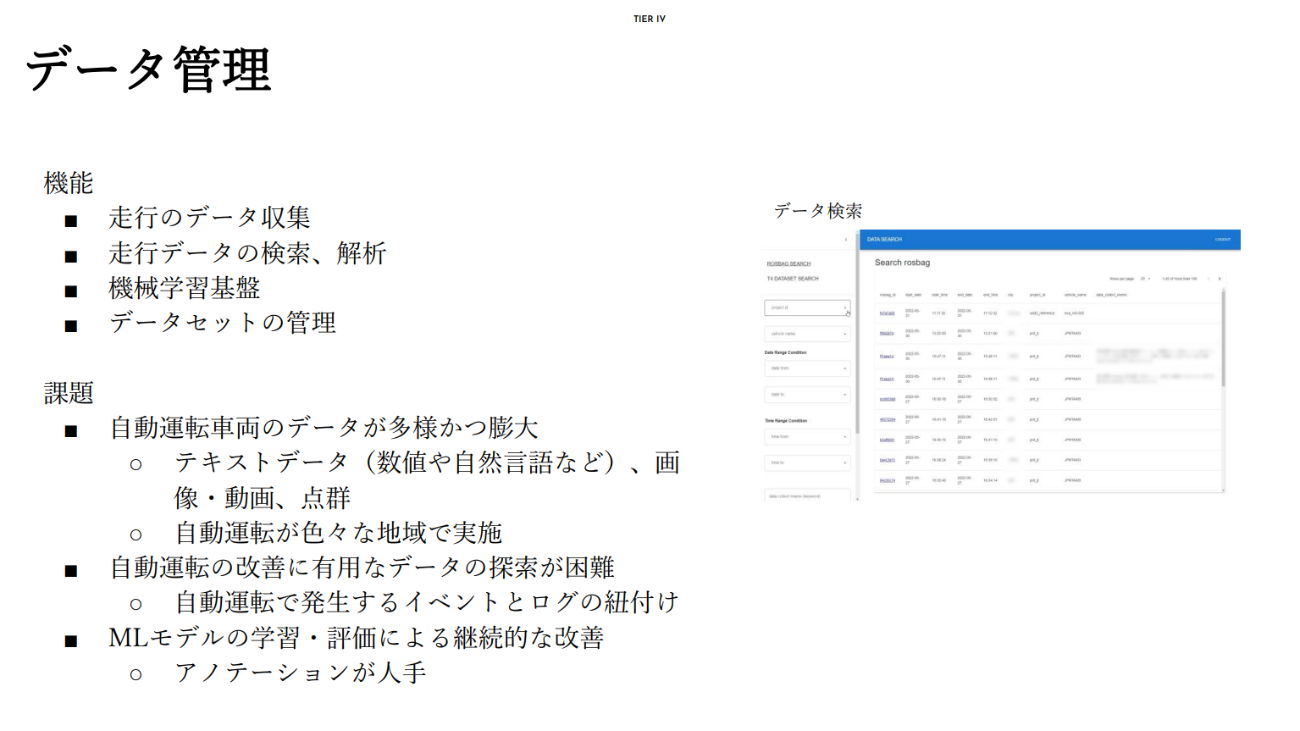1300x731 pixels.
Task: Open the rosbag link in the odd_reference row
Action: pos(887,314)
